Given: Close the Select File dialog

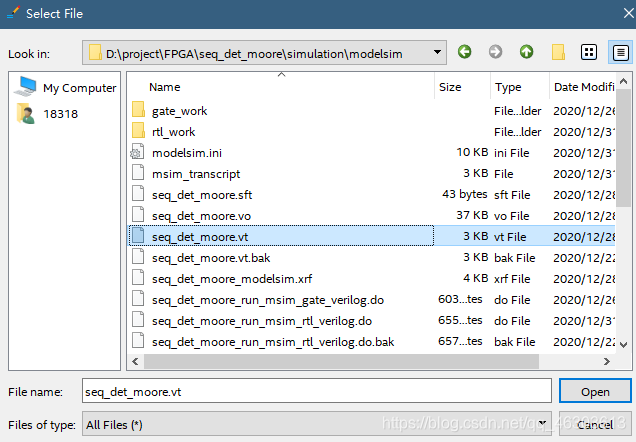Looking at the screenshot, I should tap(628, 13).
